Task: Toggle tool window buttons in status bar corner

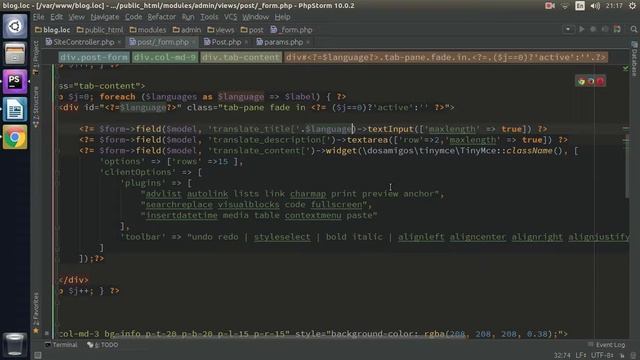Action: point(38,356)
